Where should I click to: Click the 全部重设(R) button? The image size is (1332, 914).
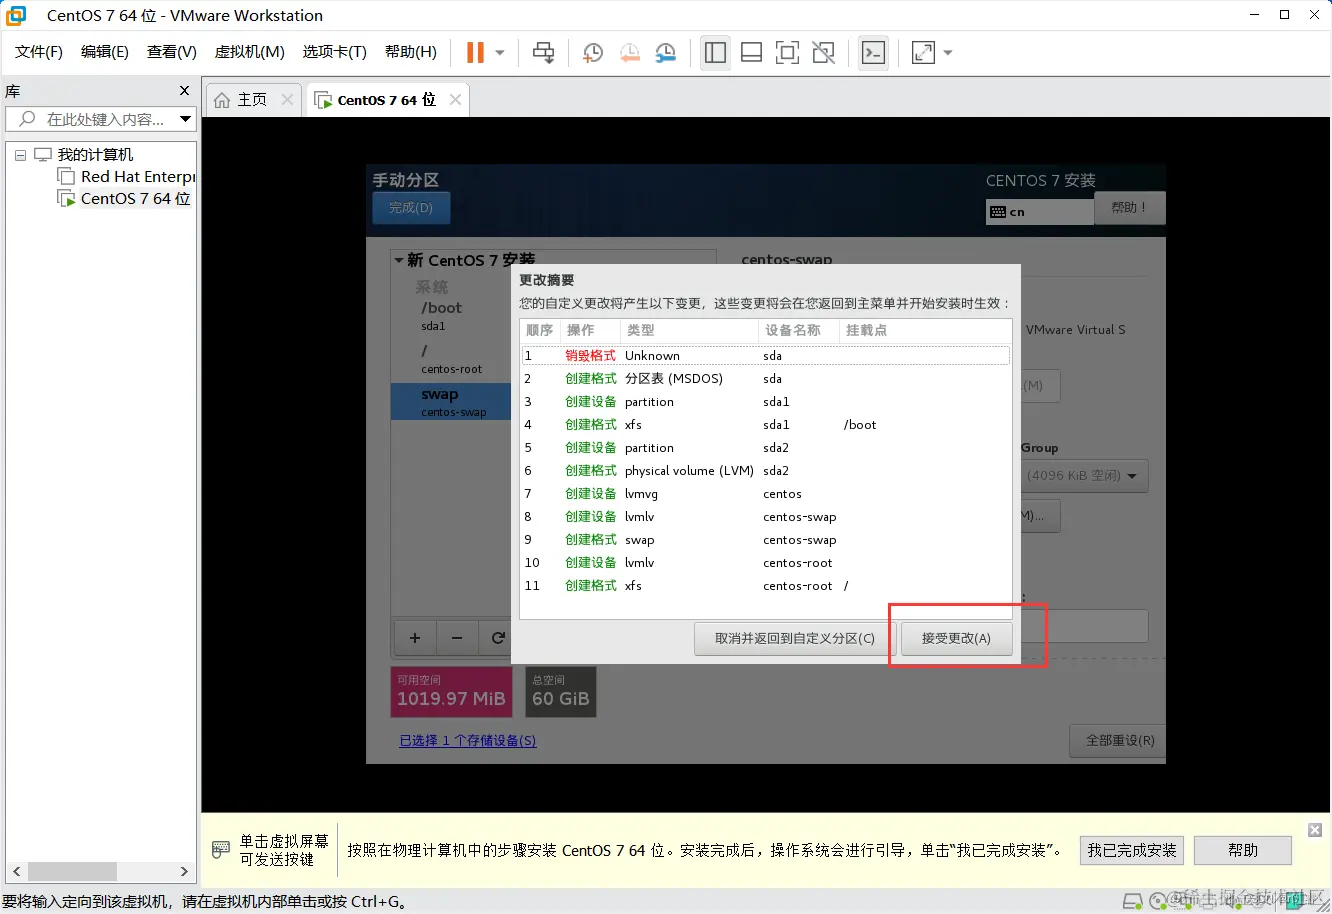[x=1119, y=741]
